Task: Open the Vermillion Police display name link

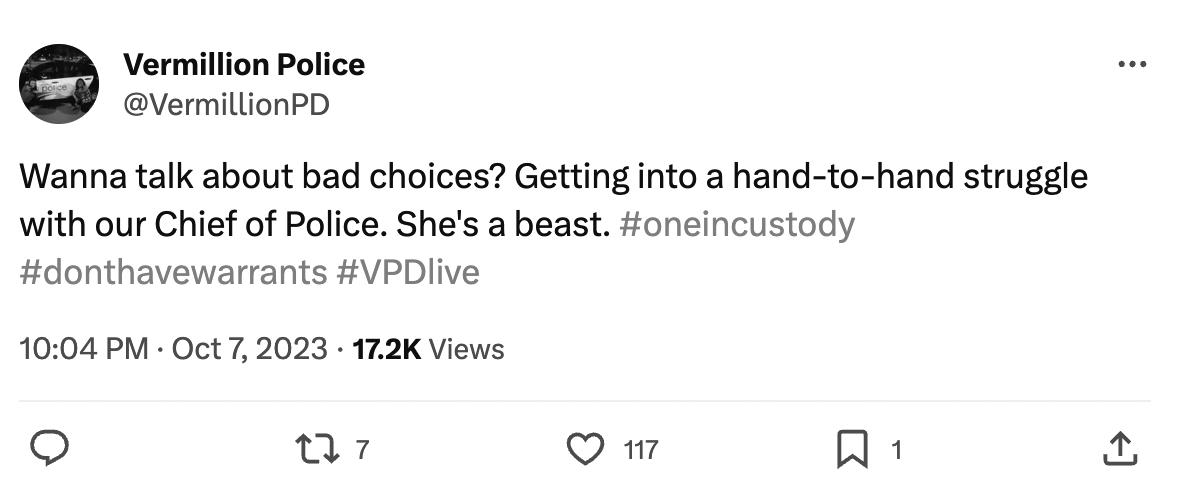Action: pos(243,65)
